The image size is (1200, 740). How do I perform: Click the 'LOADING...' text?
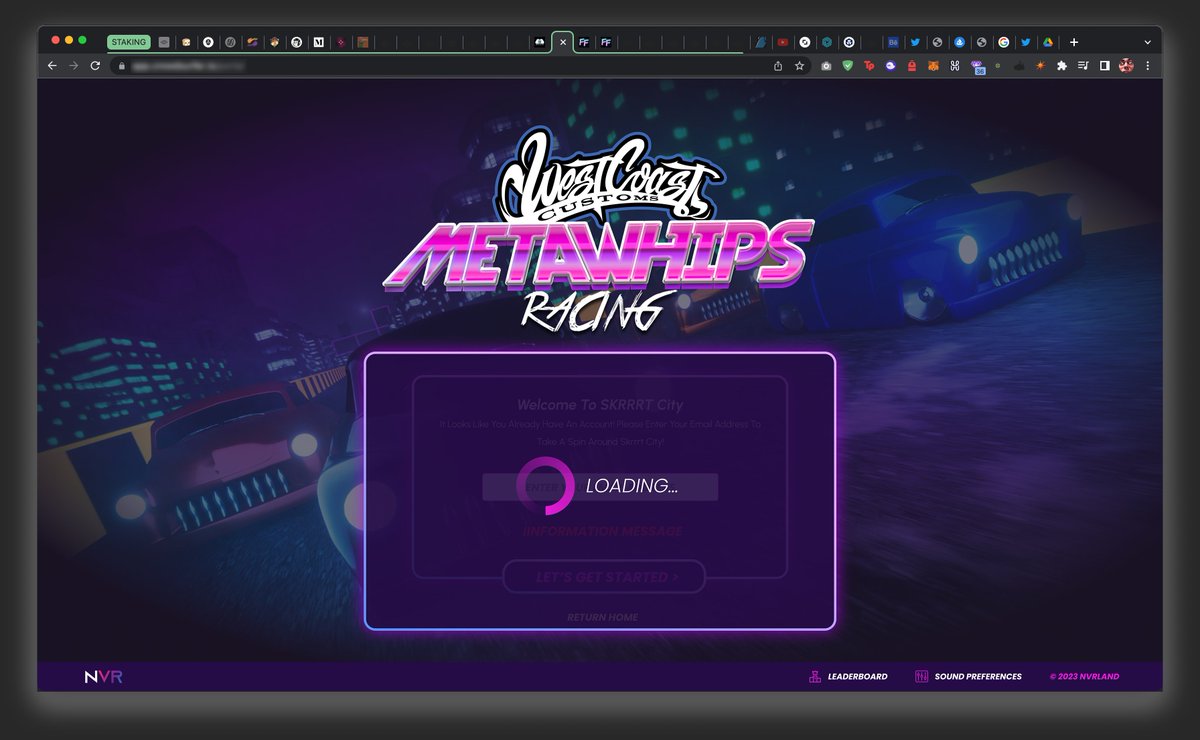coord(632,486)
